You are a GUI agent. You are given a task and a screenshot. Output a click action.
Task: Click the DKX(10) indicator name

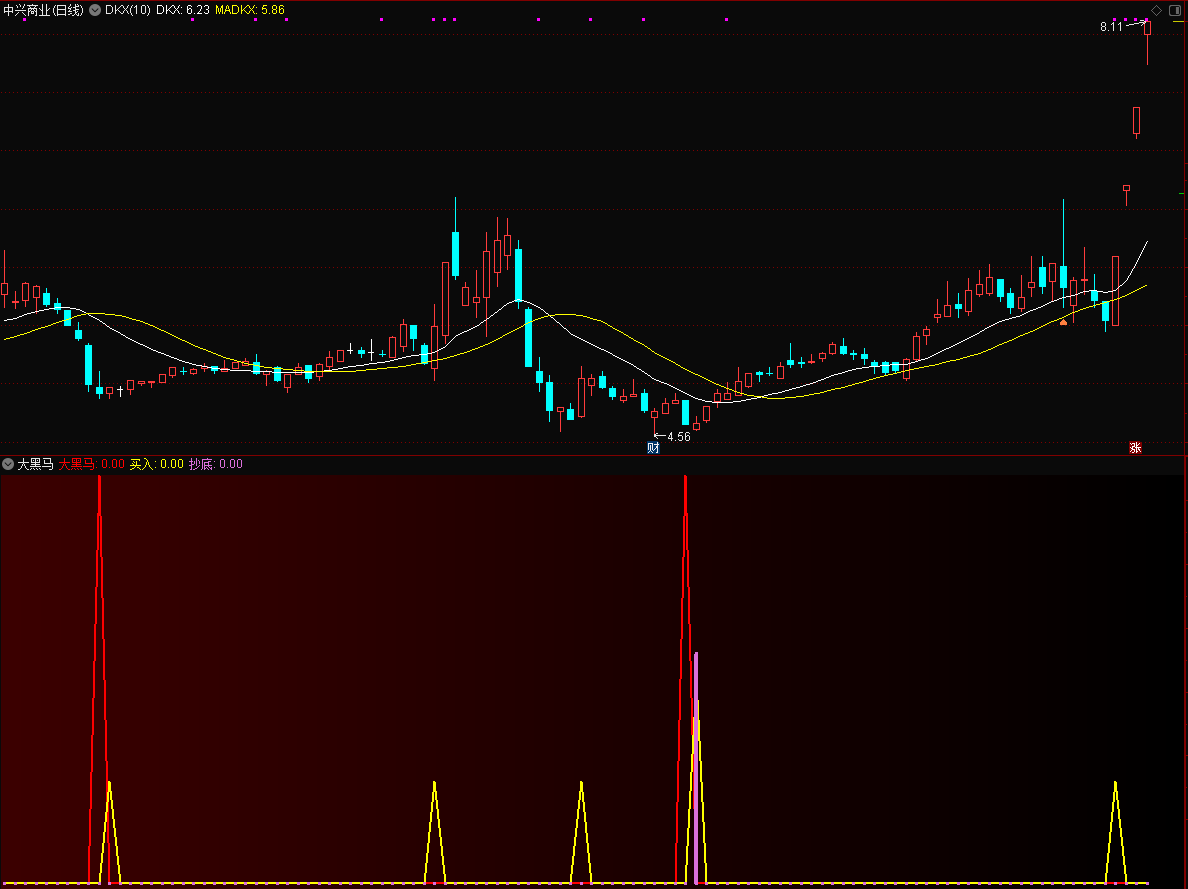(x=127, y=10)
